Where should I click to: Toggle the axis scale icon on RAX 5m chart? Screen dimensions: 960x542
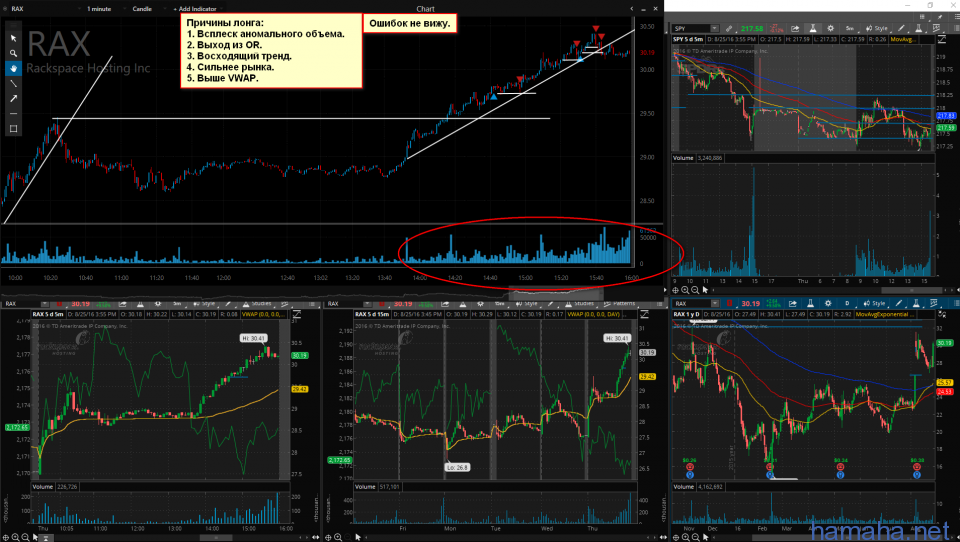(x=296, y=314)
